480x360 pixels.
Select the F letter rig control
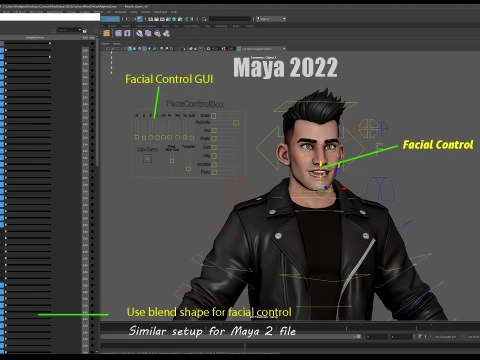(x=379, y=149)
